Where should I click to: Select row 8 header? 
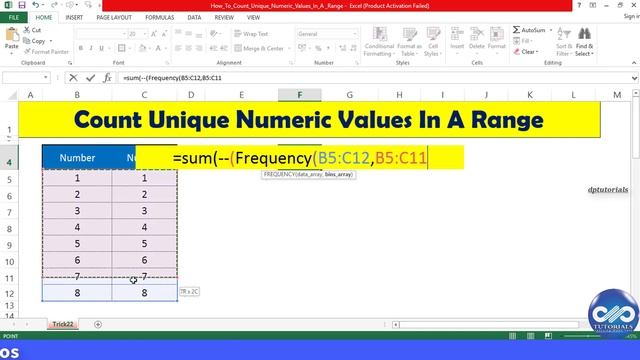pyautogui.click(x=9, y=229)
